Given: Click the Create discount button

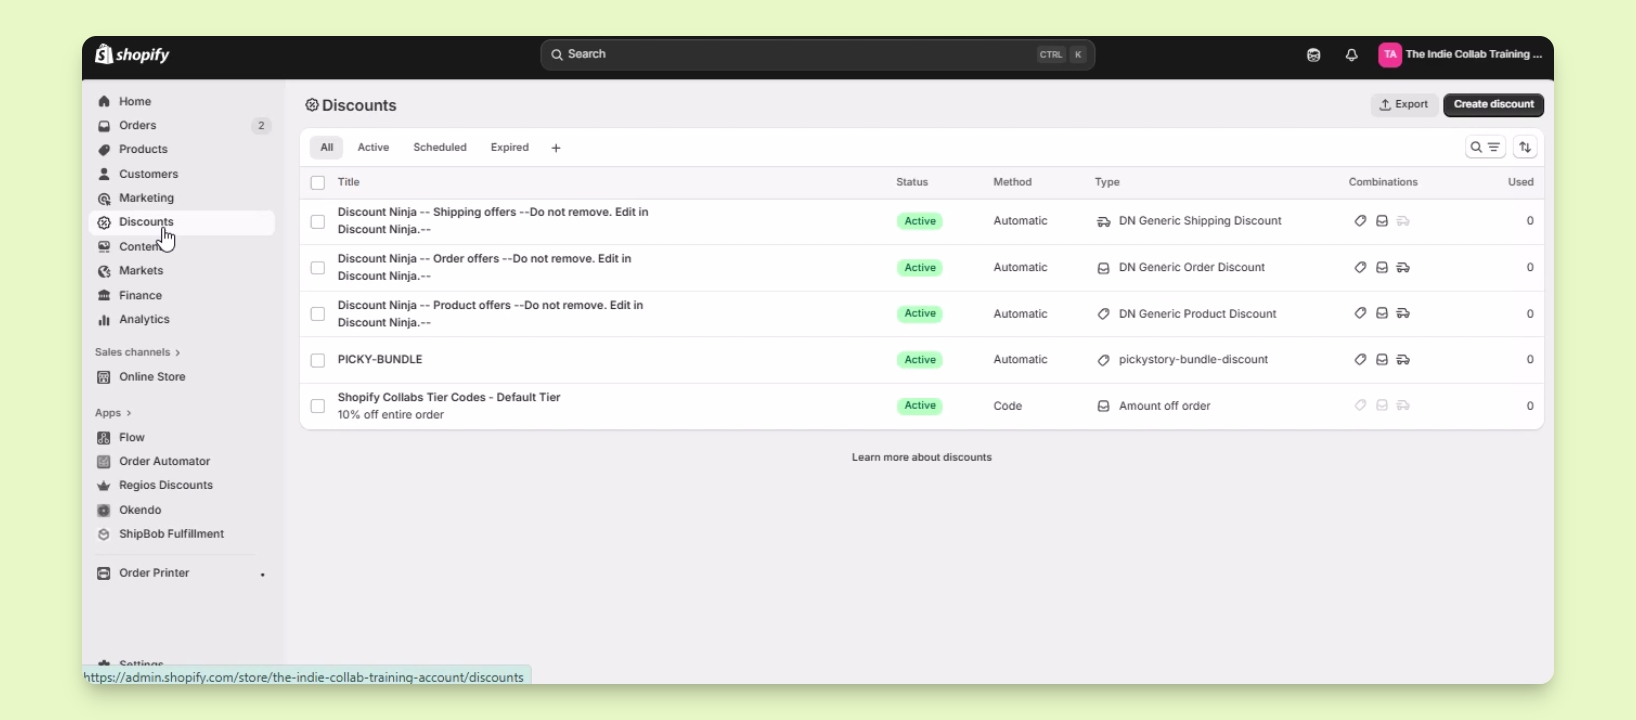Looking at the screenshot, I should [1494, 105].
